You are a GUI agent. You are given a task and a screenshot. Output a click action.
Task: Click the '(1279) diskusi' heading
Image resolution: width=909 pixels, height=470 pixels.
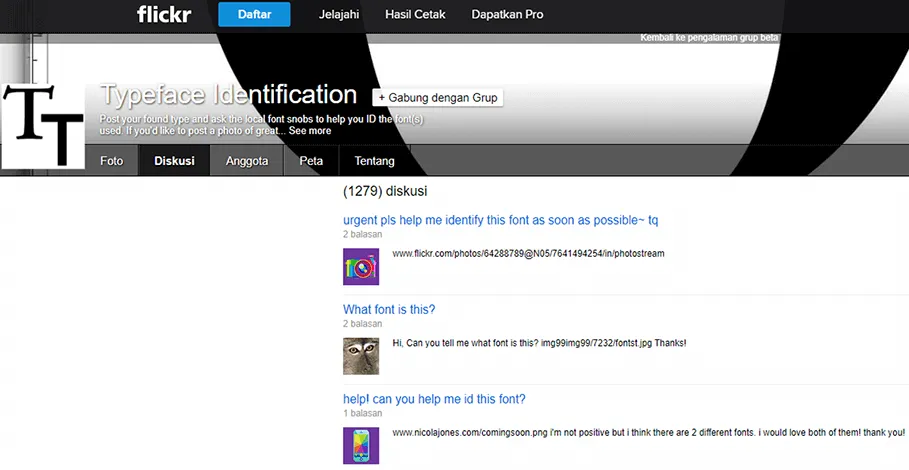coord(385,191)
